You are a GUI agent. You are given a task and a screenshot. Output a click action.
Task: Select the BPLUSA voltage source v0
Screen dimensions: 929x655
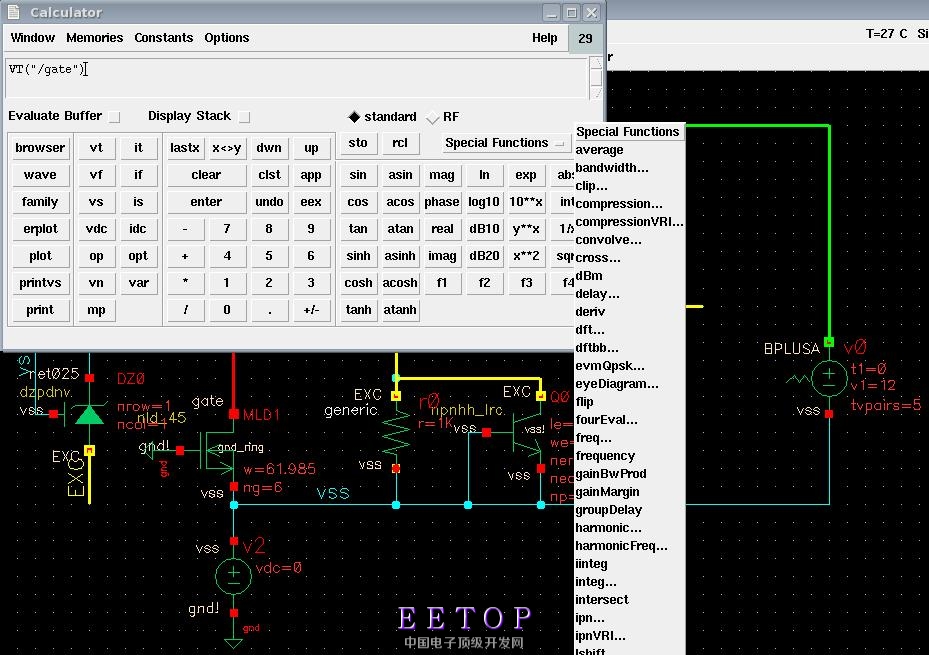pyautogui.click(x=828, y=378)
